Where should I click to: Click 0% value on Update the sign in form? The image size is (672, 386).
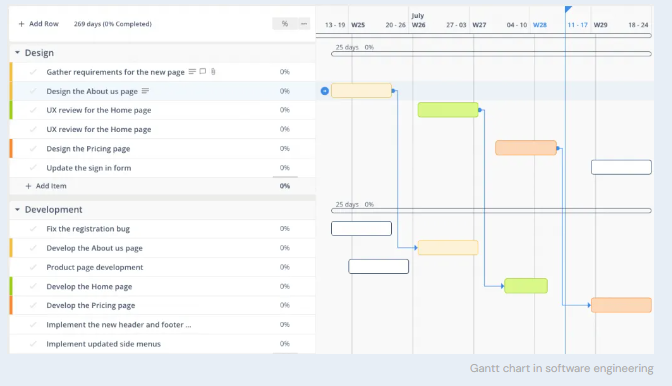click(x=285, y=168)
